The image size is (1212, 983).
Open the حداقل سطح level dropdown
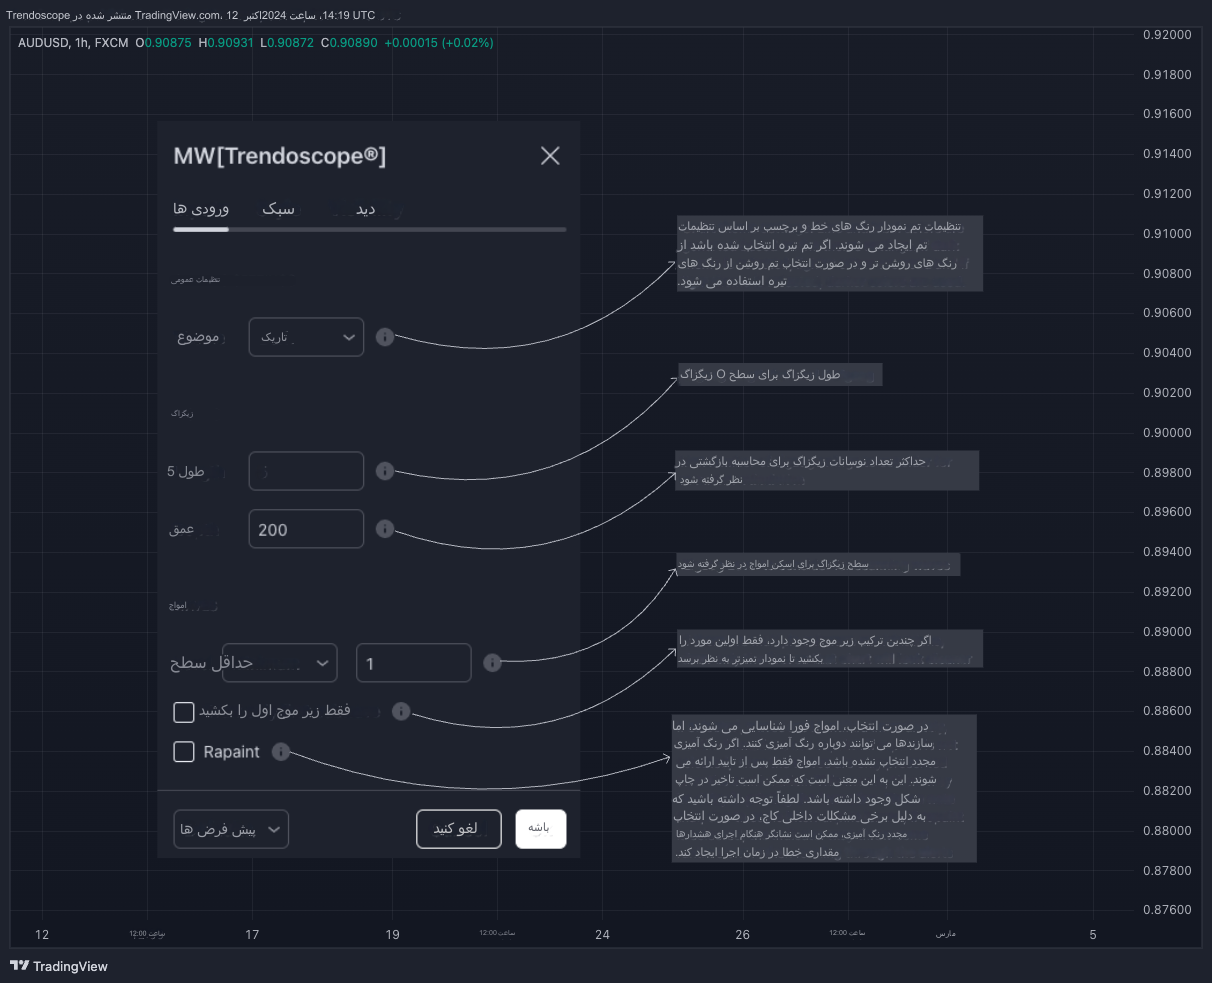pyautogui.click(x=280, y=663)
